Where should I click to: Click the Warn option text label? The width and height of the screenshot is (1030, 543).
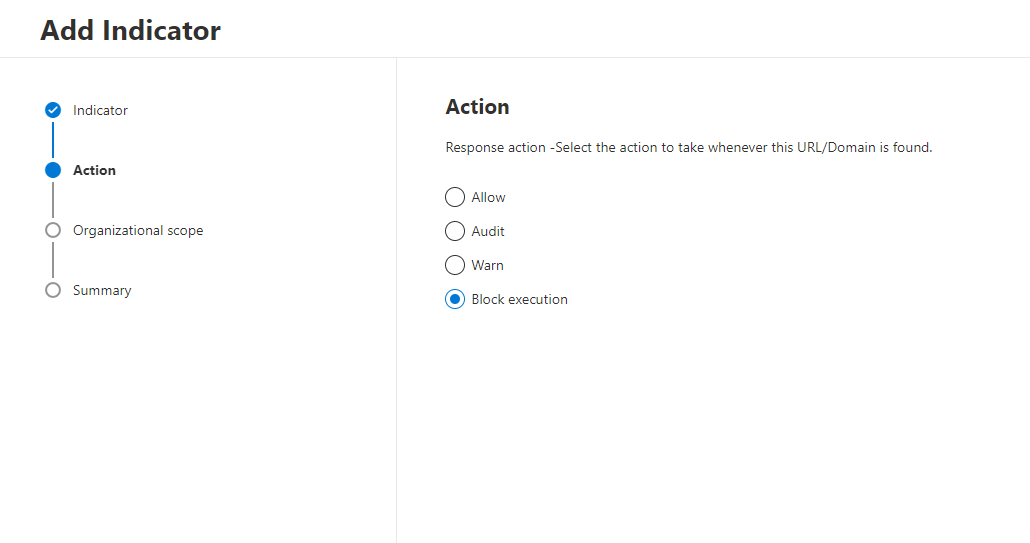[x=488, y=265]
